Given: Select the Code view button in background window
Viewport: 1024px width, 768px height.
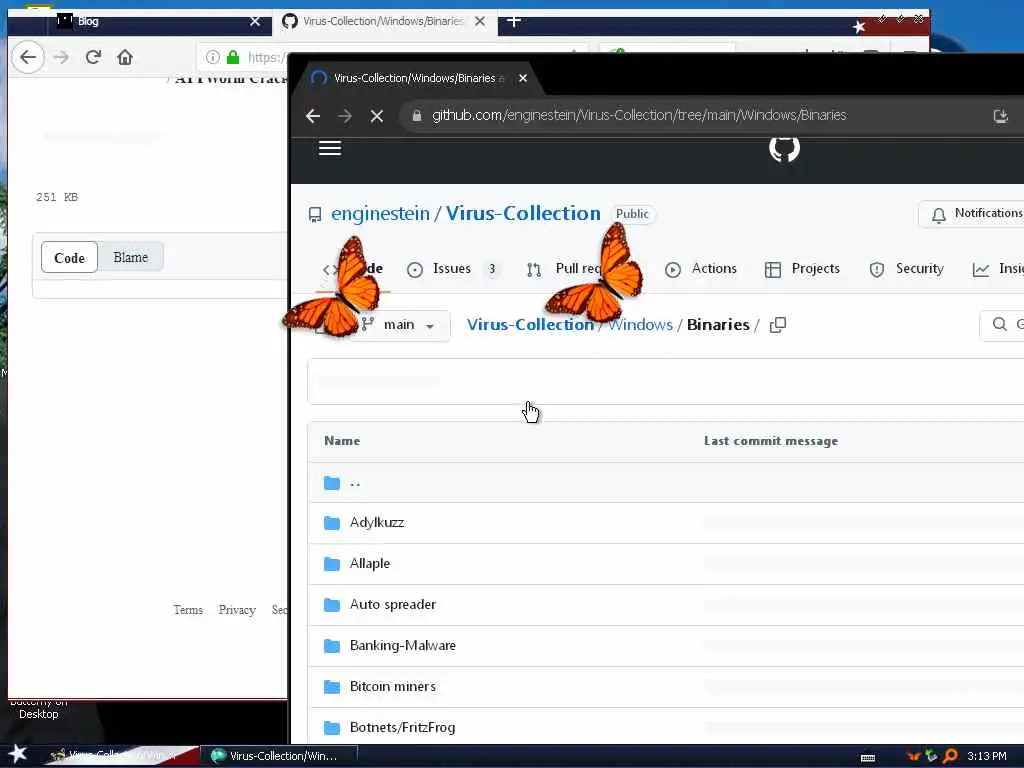Looking at the screenshot, I should tap(69, 257).
